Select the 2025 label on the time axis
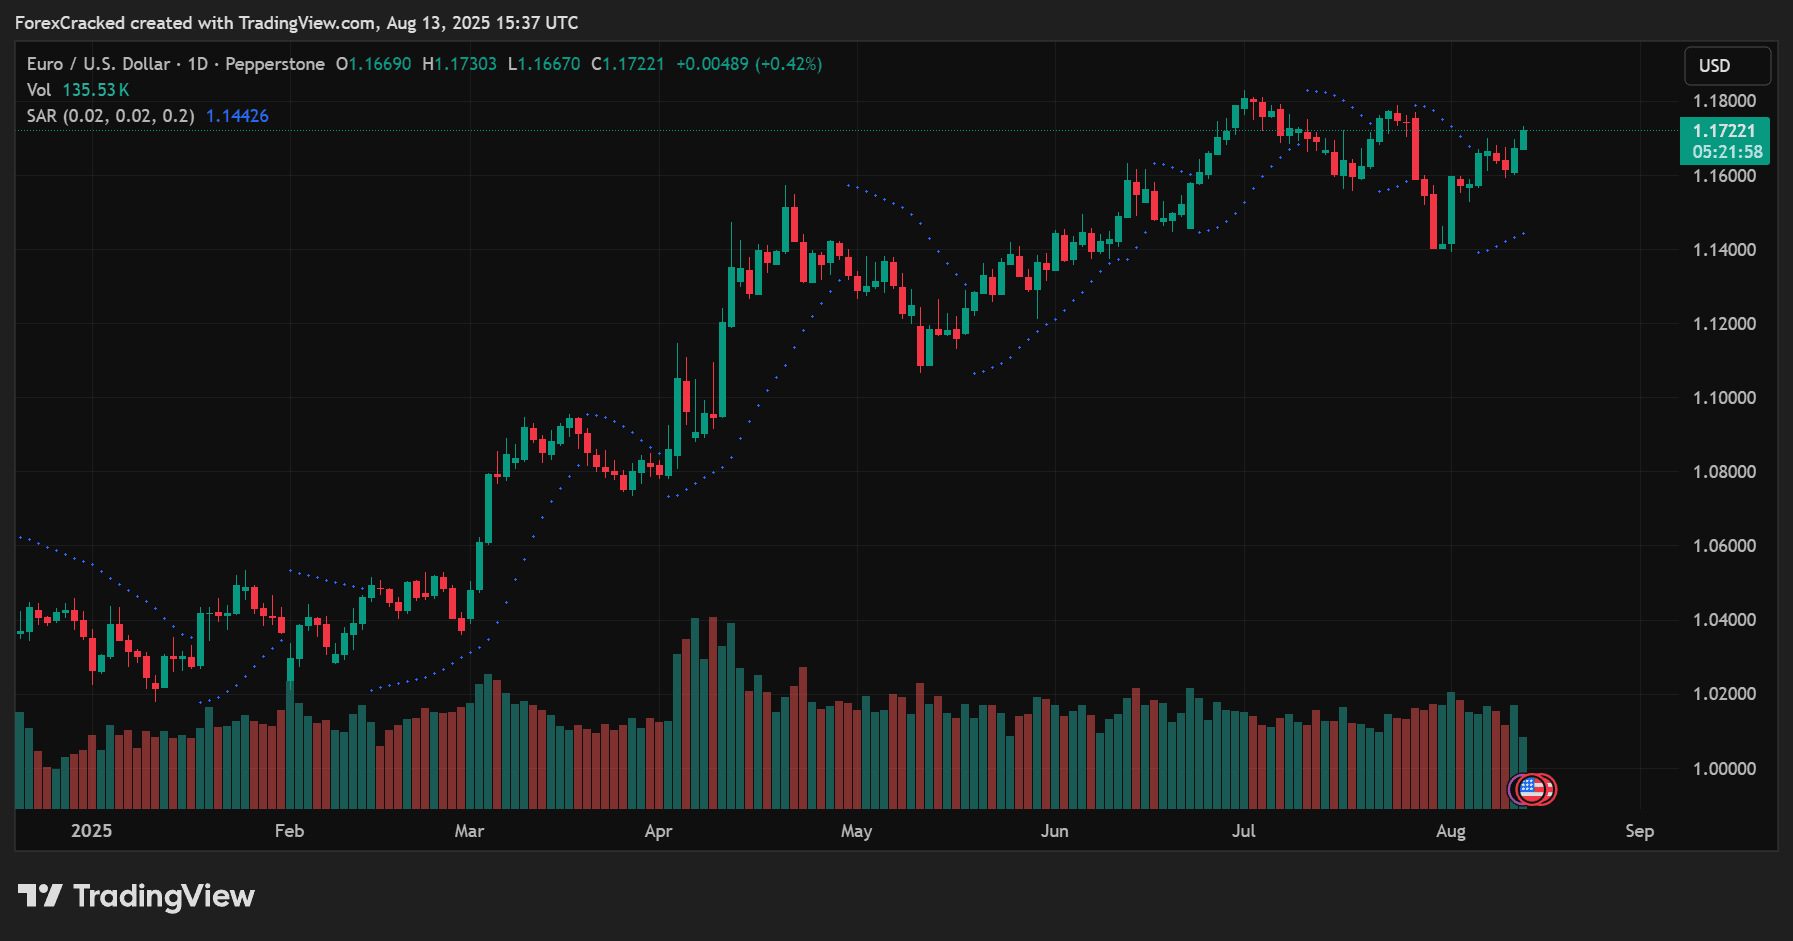 coord(92,831)
